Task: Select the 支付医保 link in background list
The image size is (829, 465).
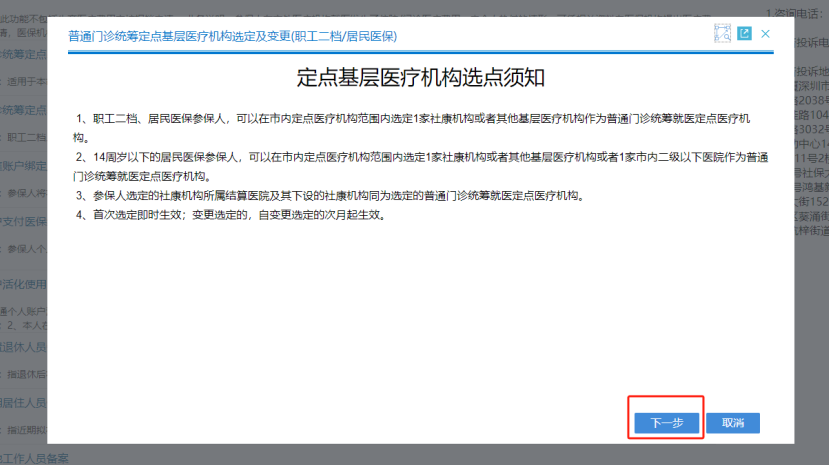Action: [x=22, y=221]
